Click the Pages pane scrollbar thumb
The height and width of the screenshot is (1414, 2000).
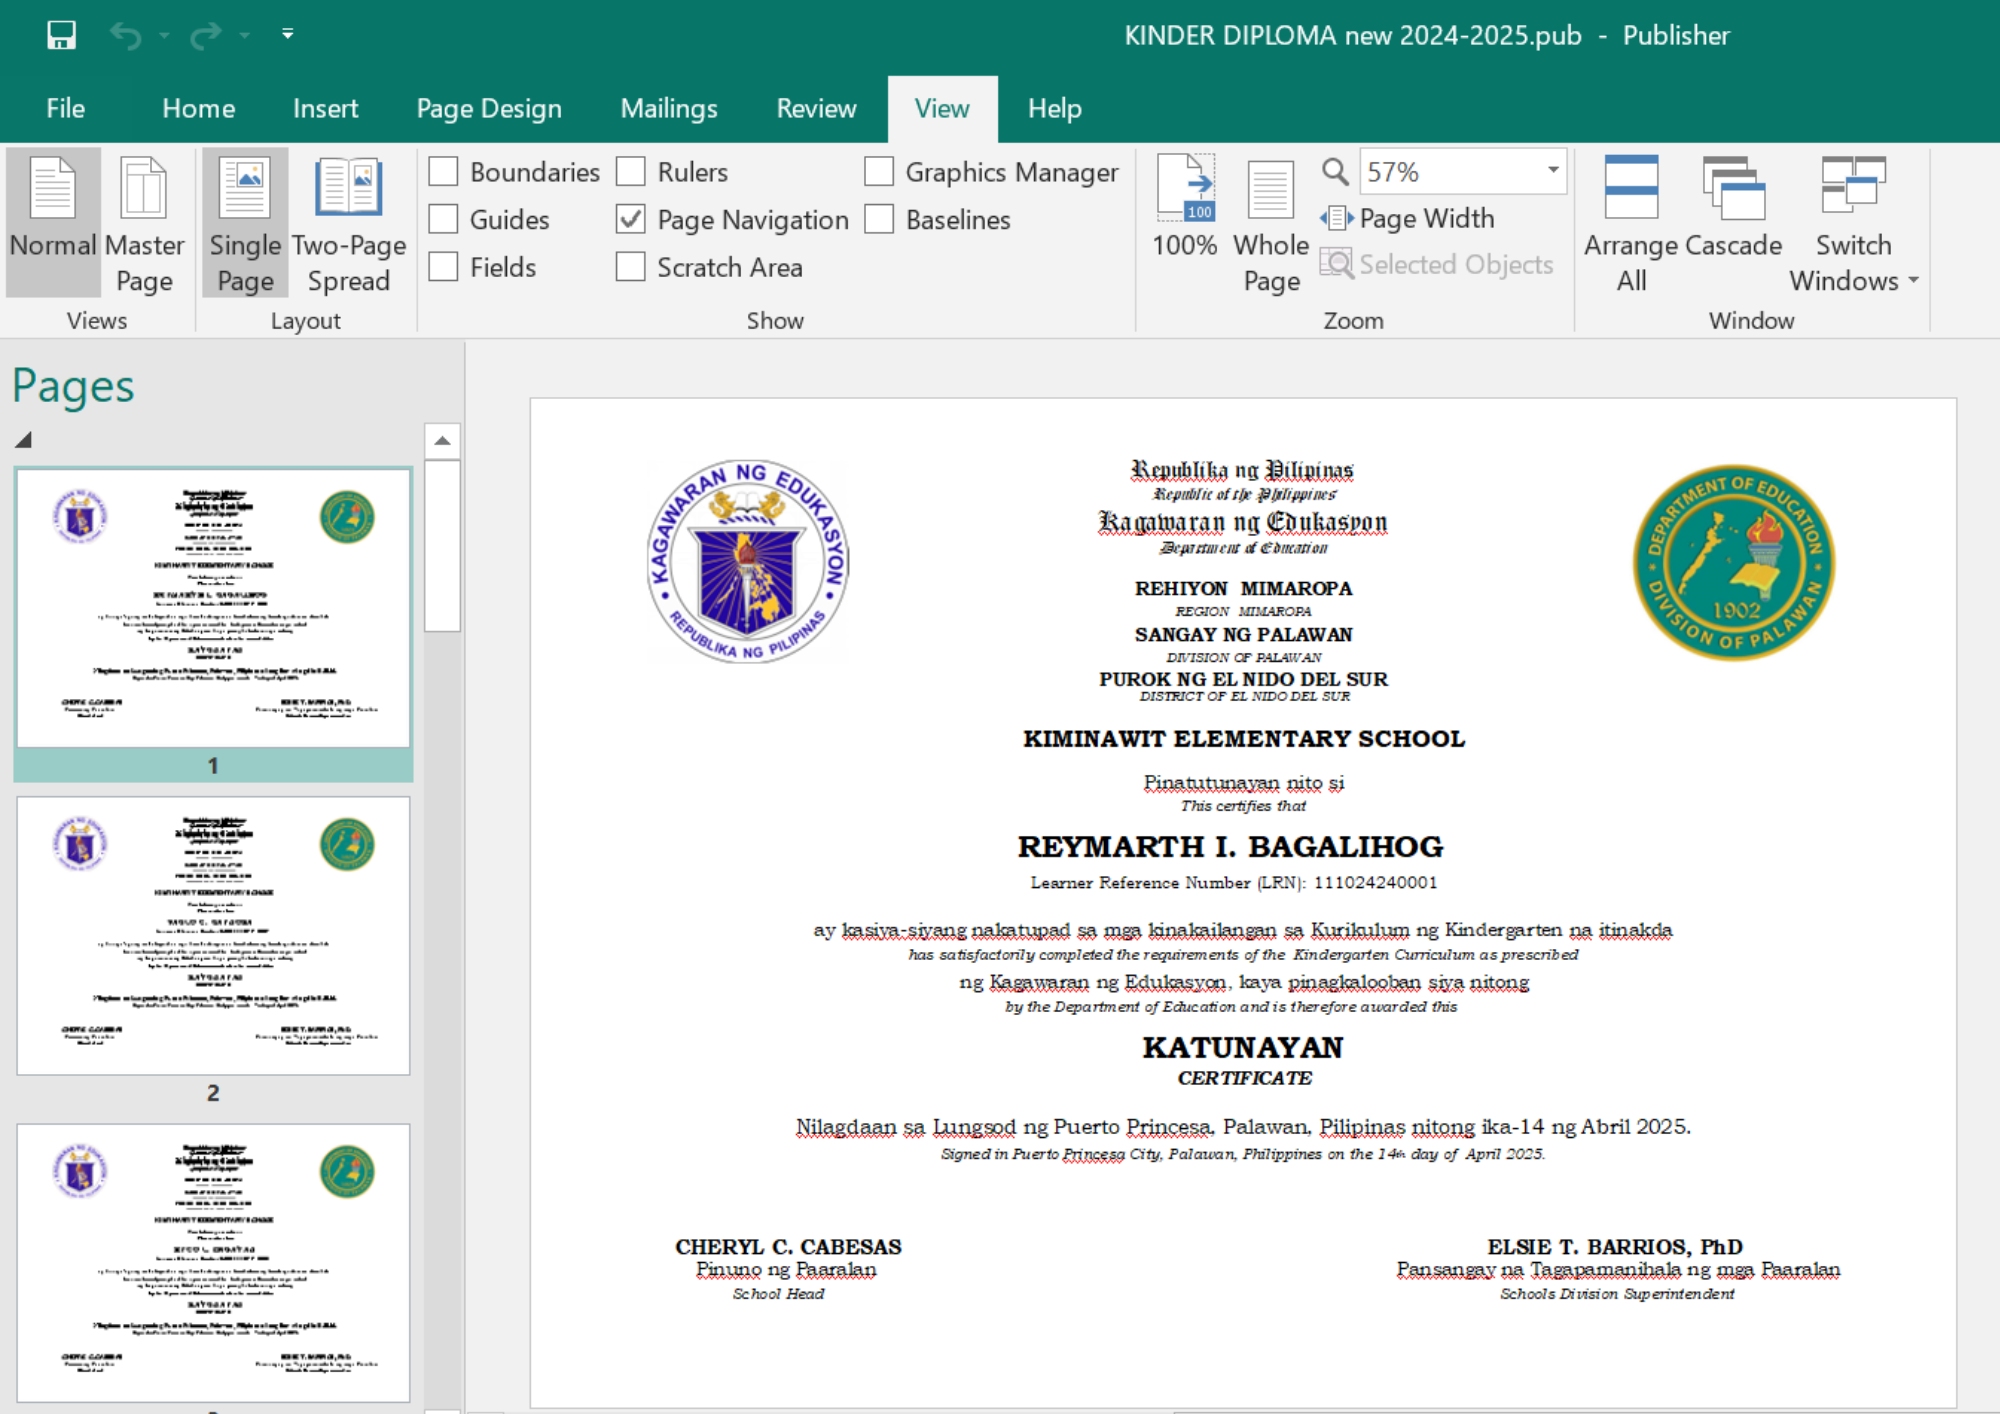click(442, 545)
